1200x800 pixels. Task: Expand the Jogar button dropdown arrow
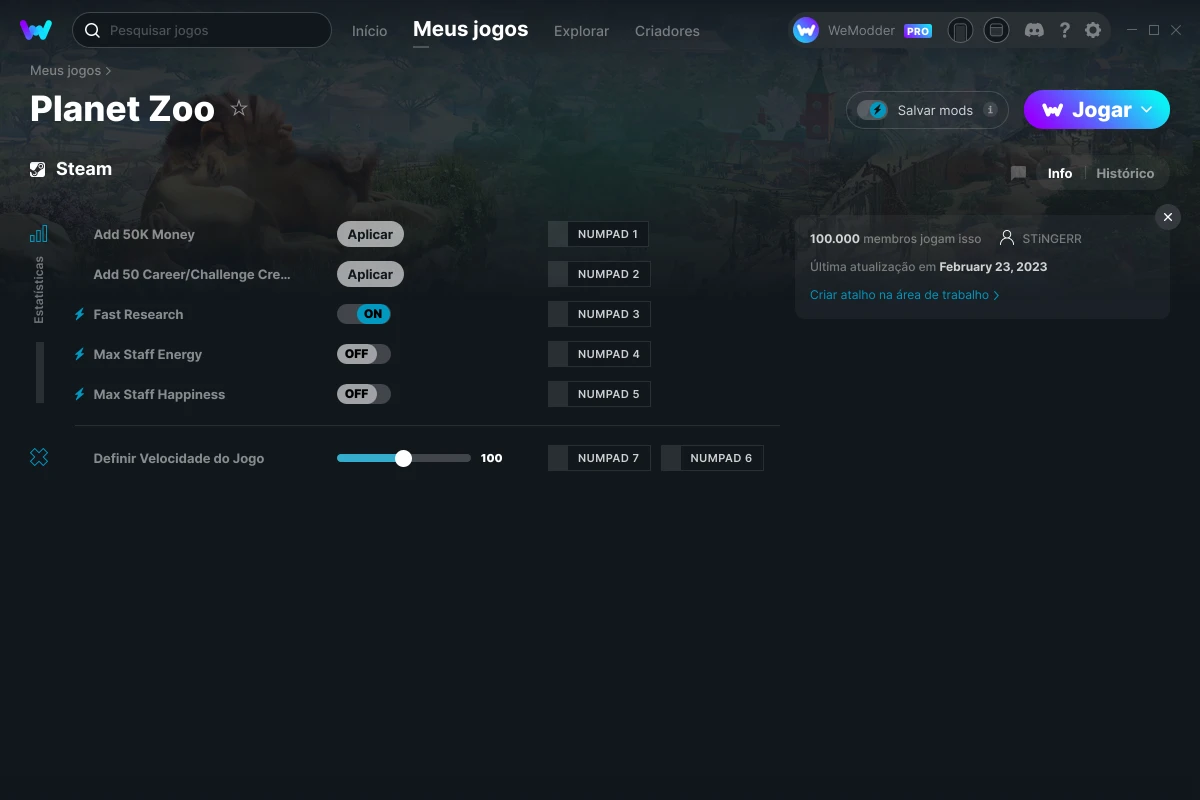(1147, 110)
